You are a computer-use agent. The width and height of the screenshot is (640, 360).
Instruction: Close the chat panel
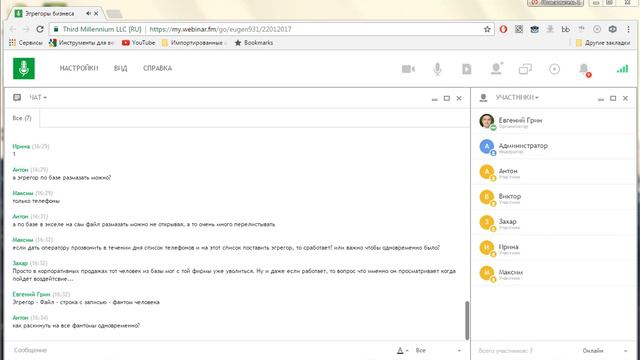coord(459,98)
